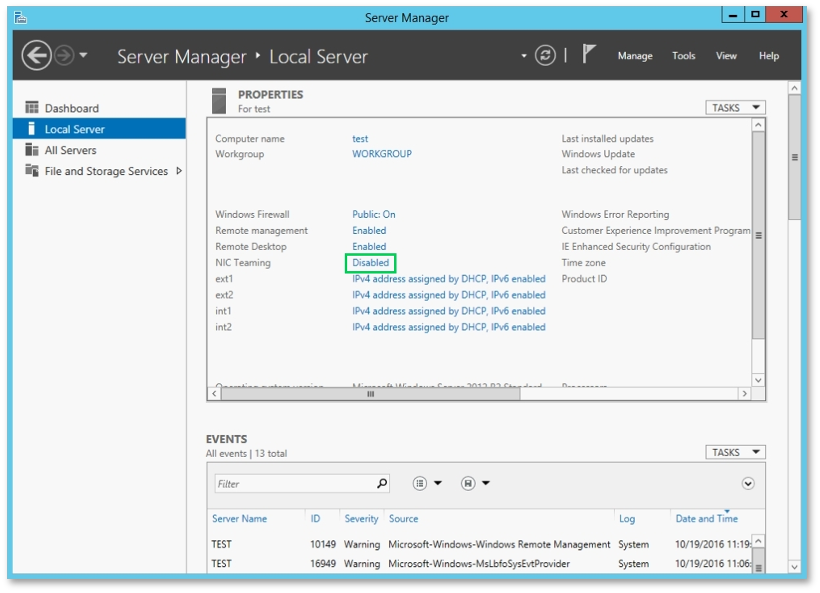This screenshot has height=593, width=820.
Task: Click properties horizontal scroll left arrow
Action: click(x=214, y=394)
